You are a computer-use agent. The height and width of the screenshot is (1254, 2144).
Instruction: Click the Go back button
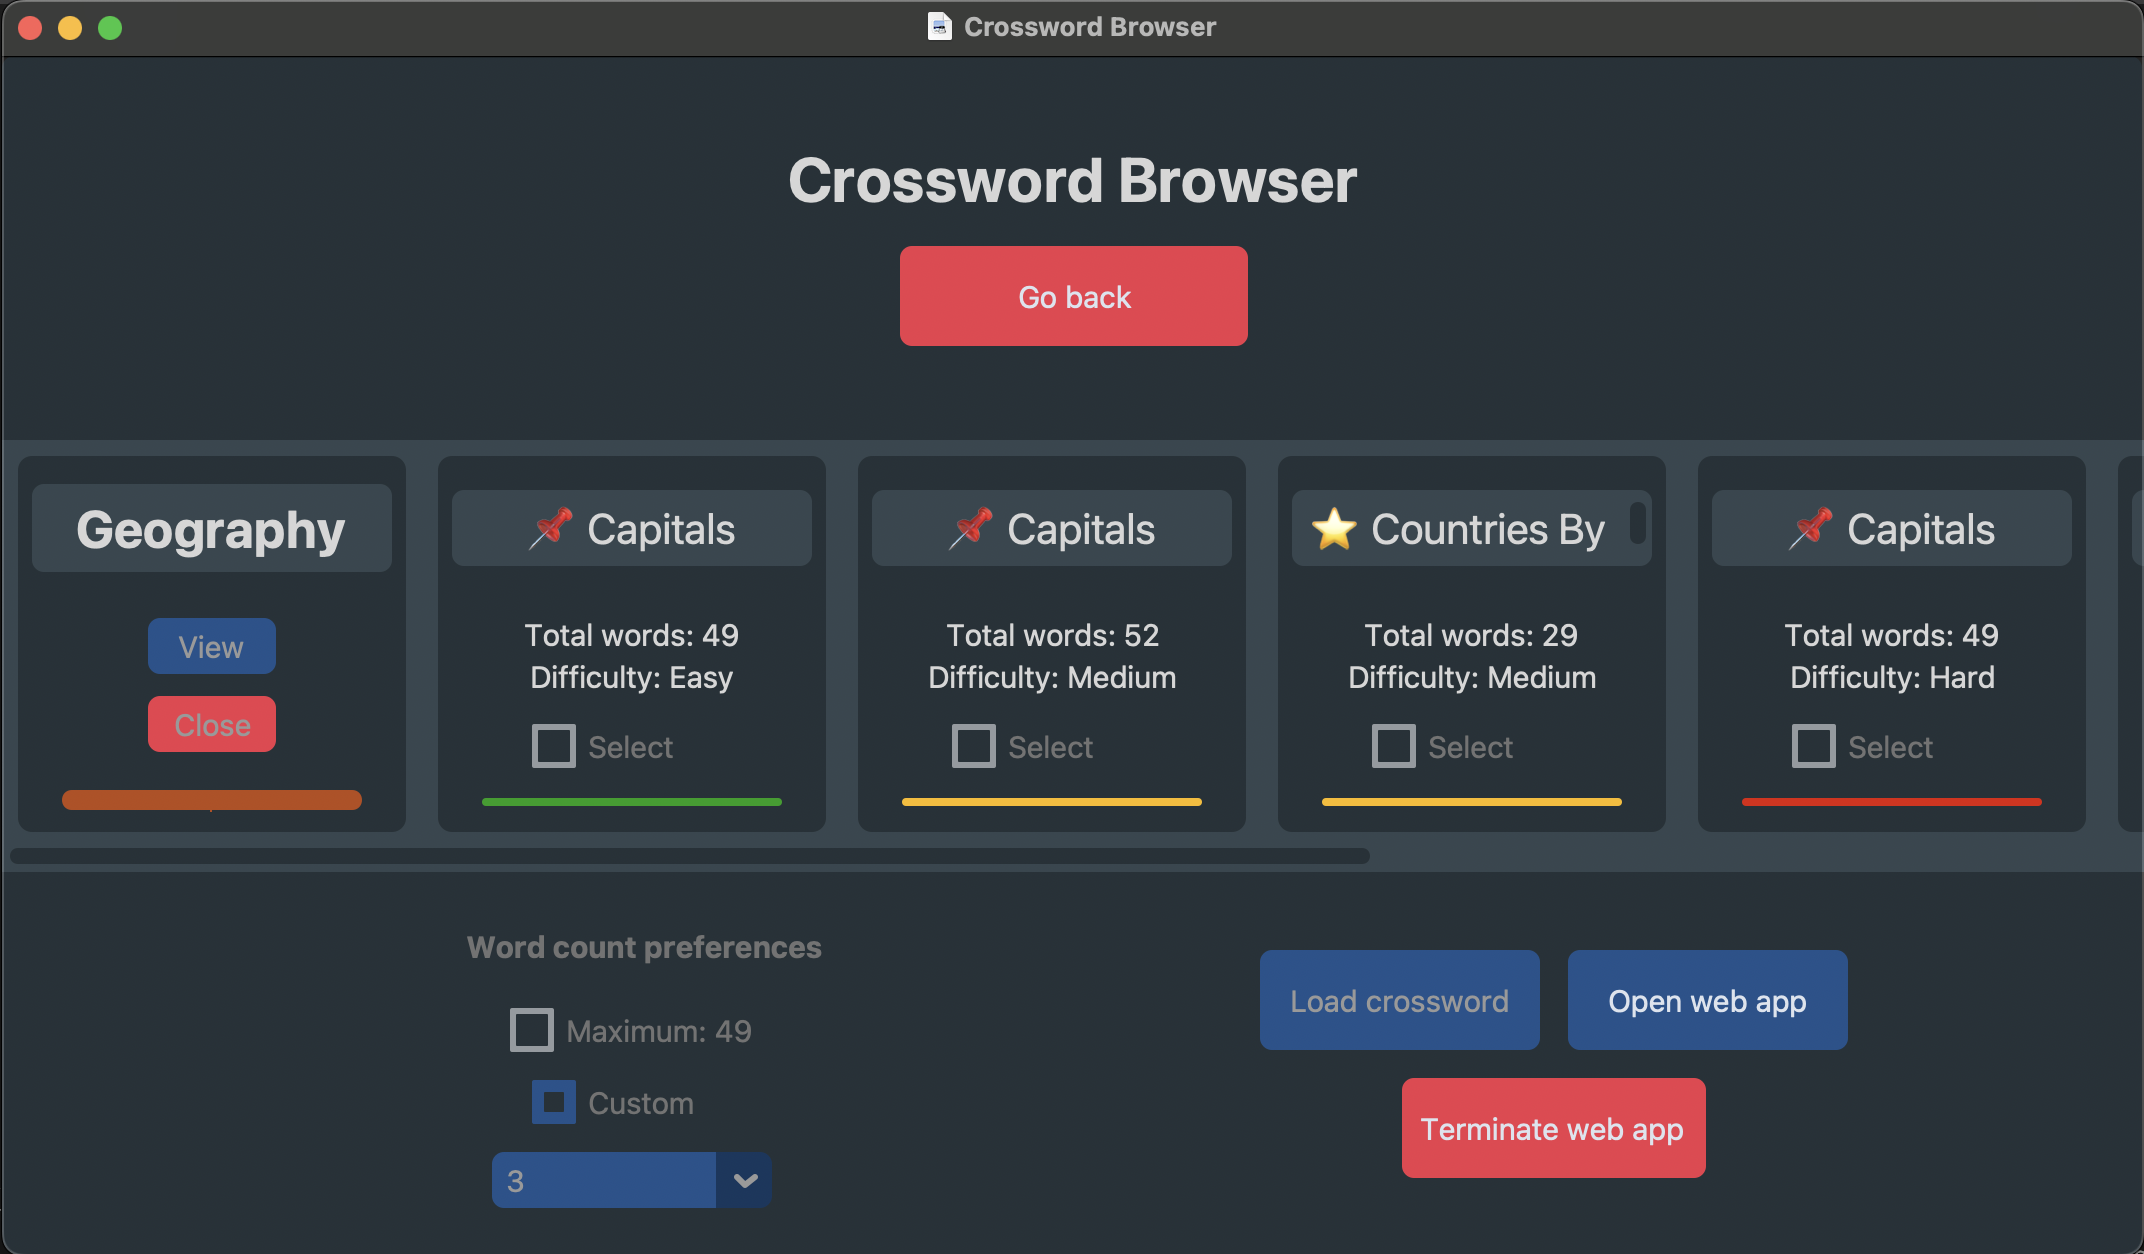click(1073, 296)
